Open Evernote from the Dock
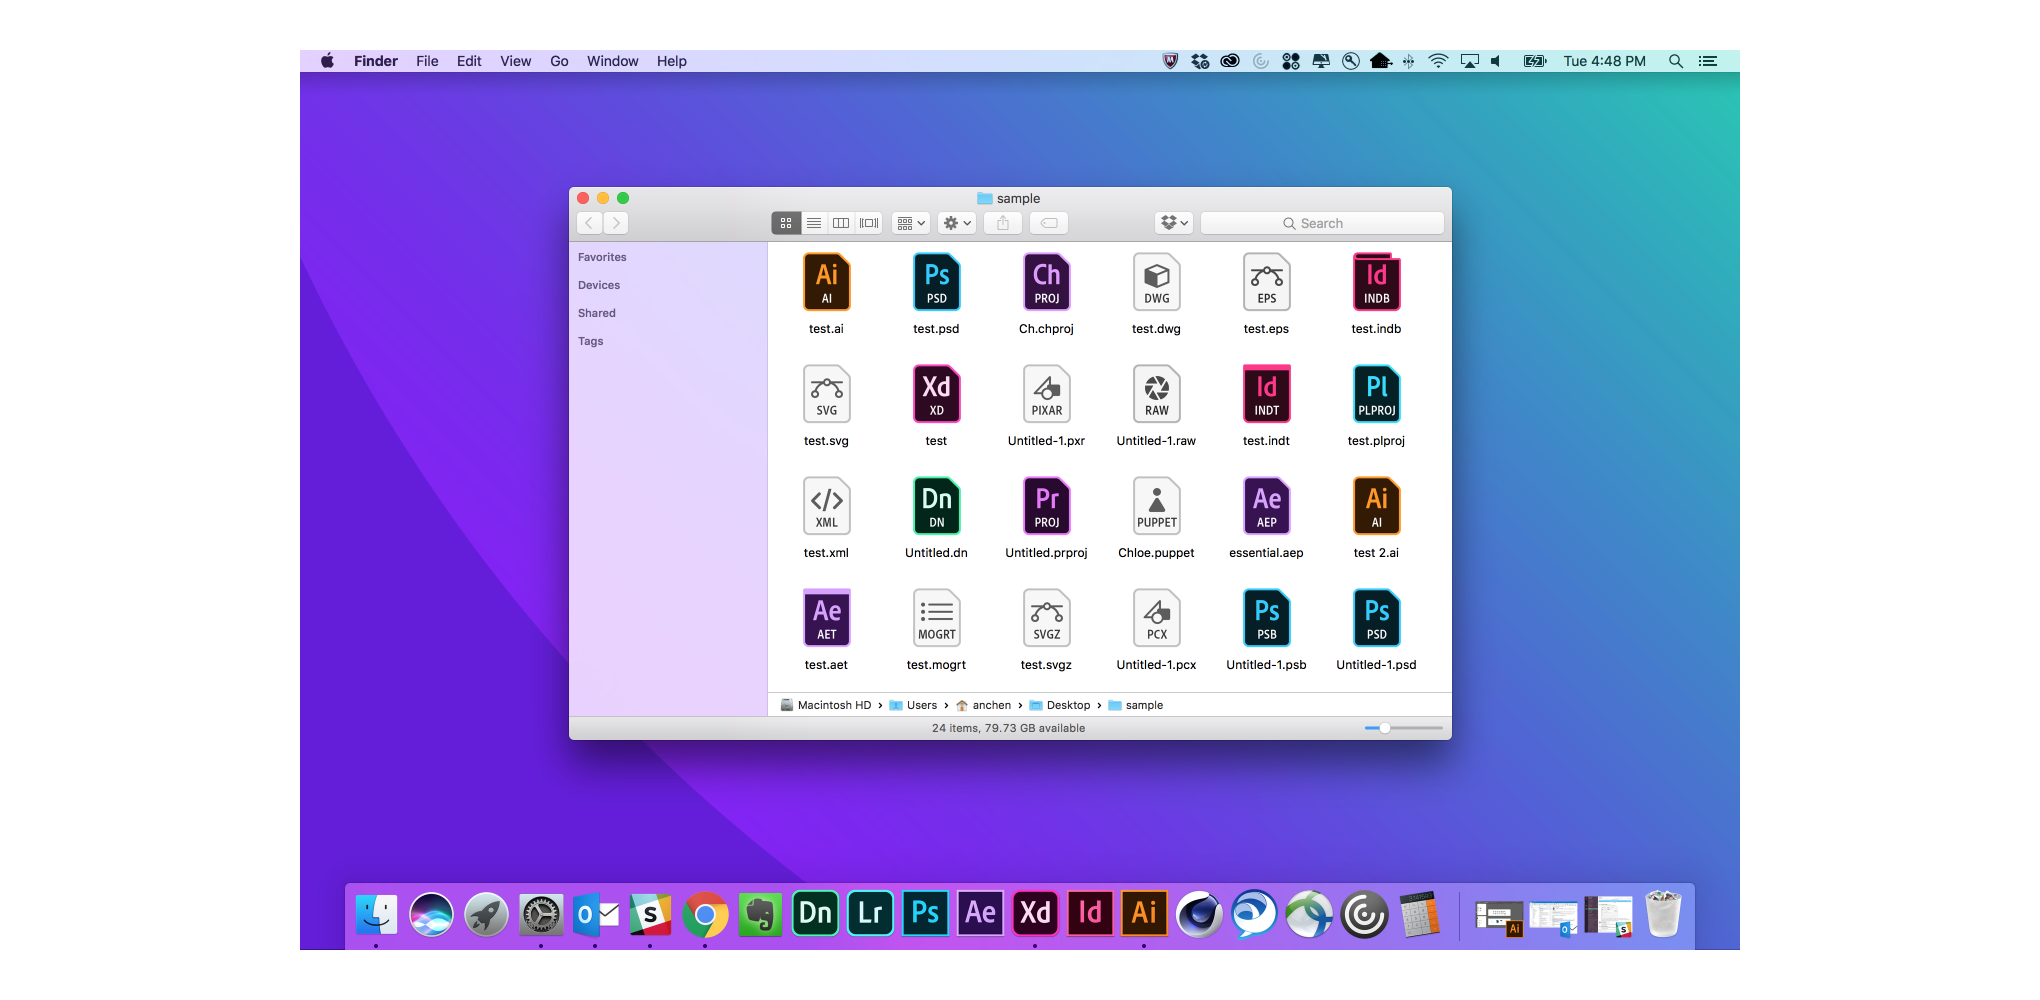2040x1000 pixels. pos(760,913)
